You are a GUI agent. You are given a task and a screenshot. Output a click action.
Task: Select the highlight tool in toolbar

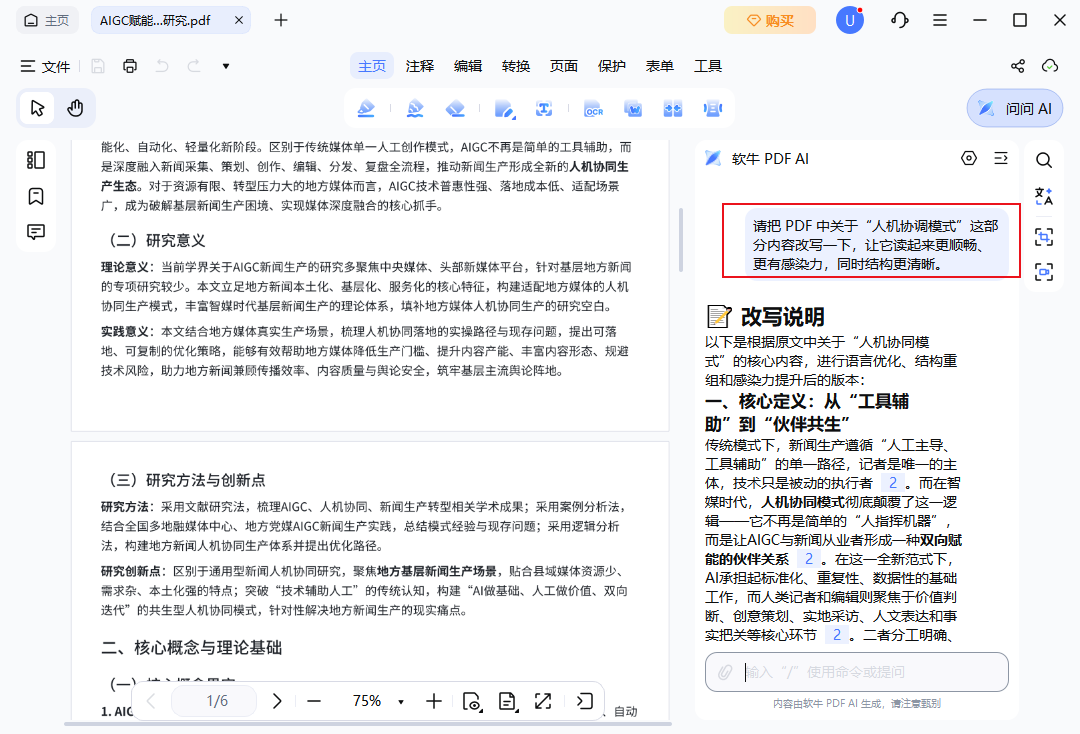tap(366, 108)
